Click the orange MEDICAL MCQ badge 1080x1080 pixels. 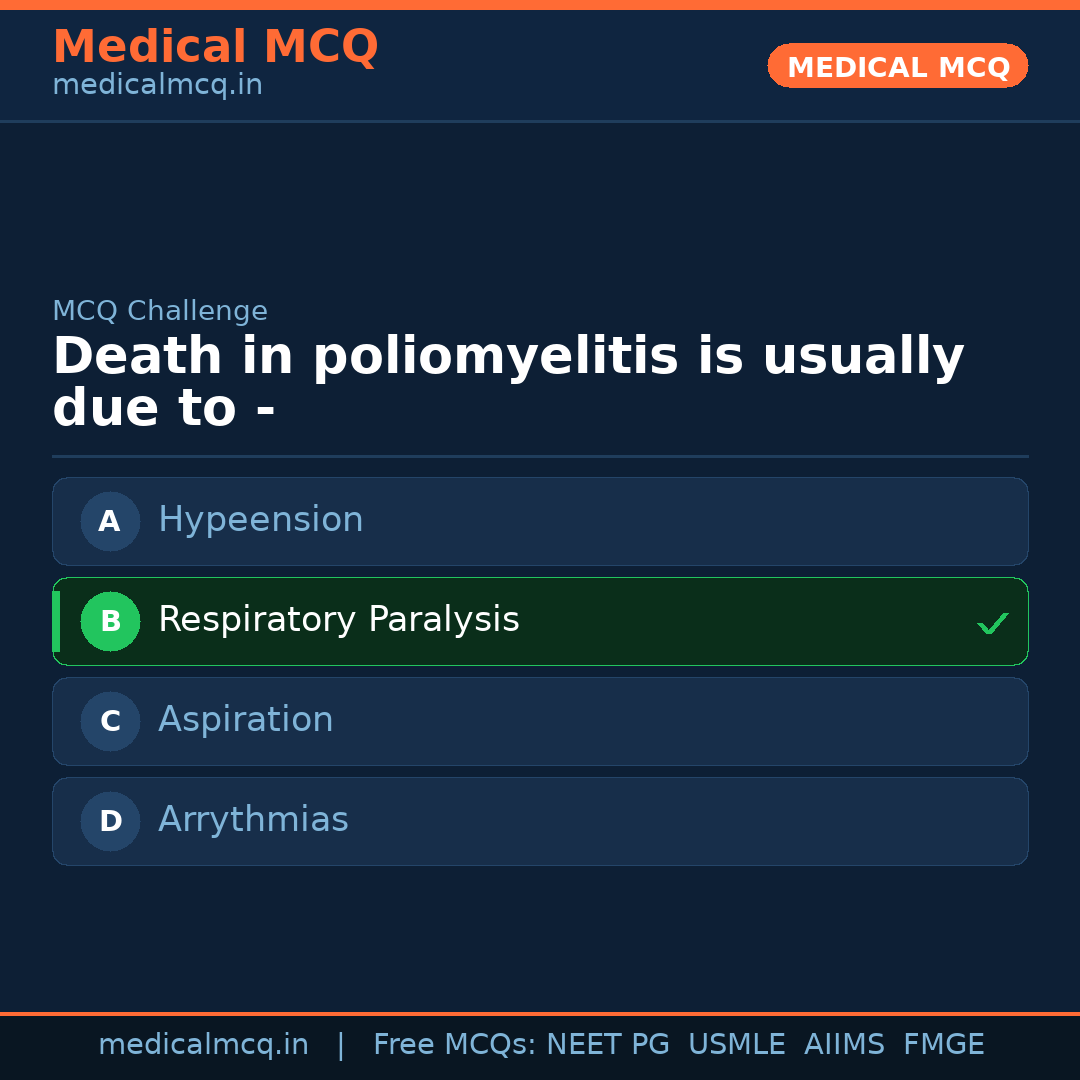(897, 67)
